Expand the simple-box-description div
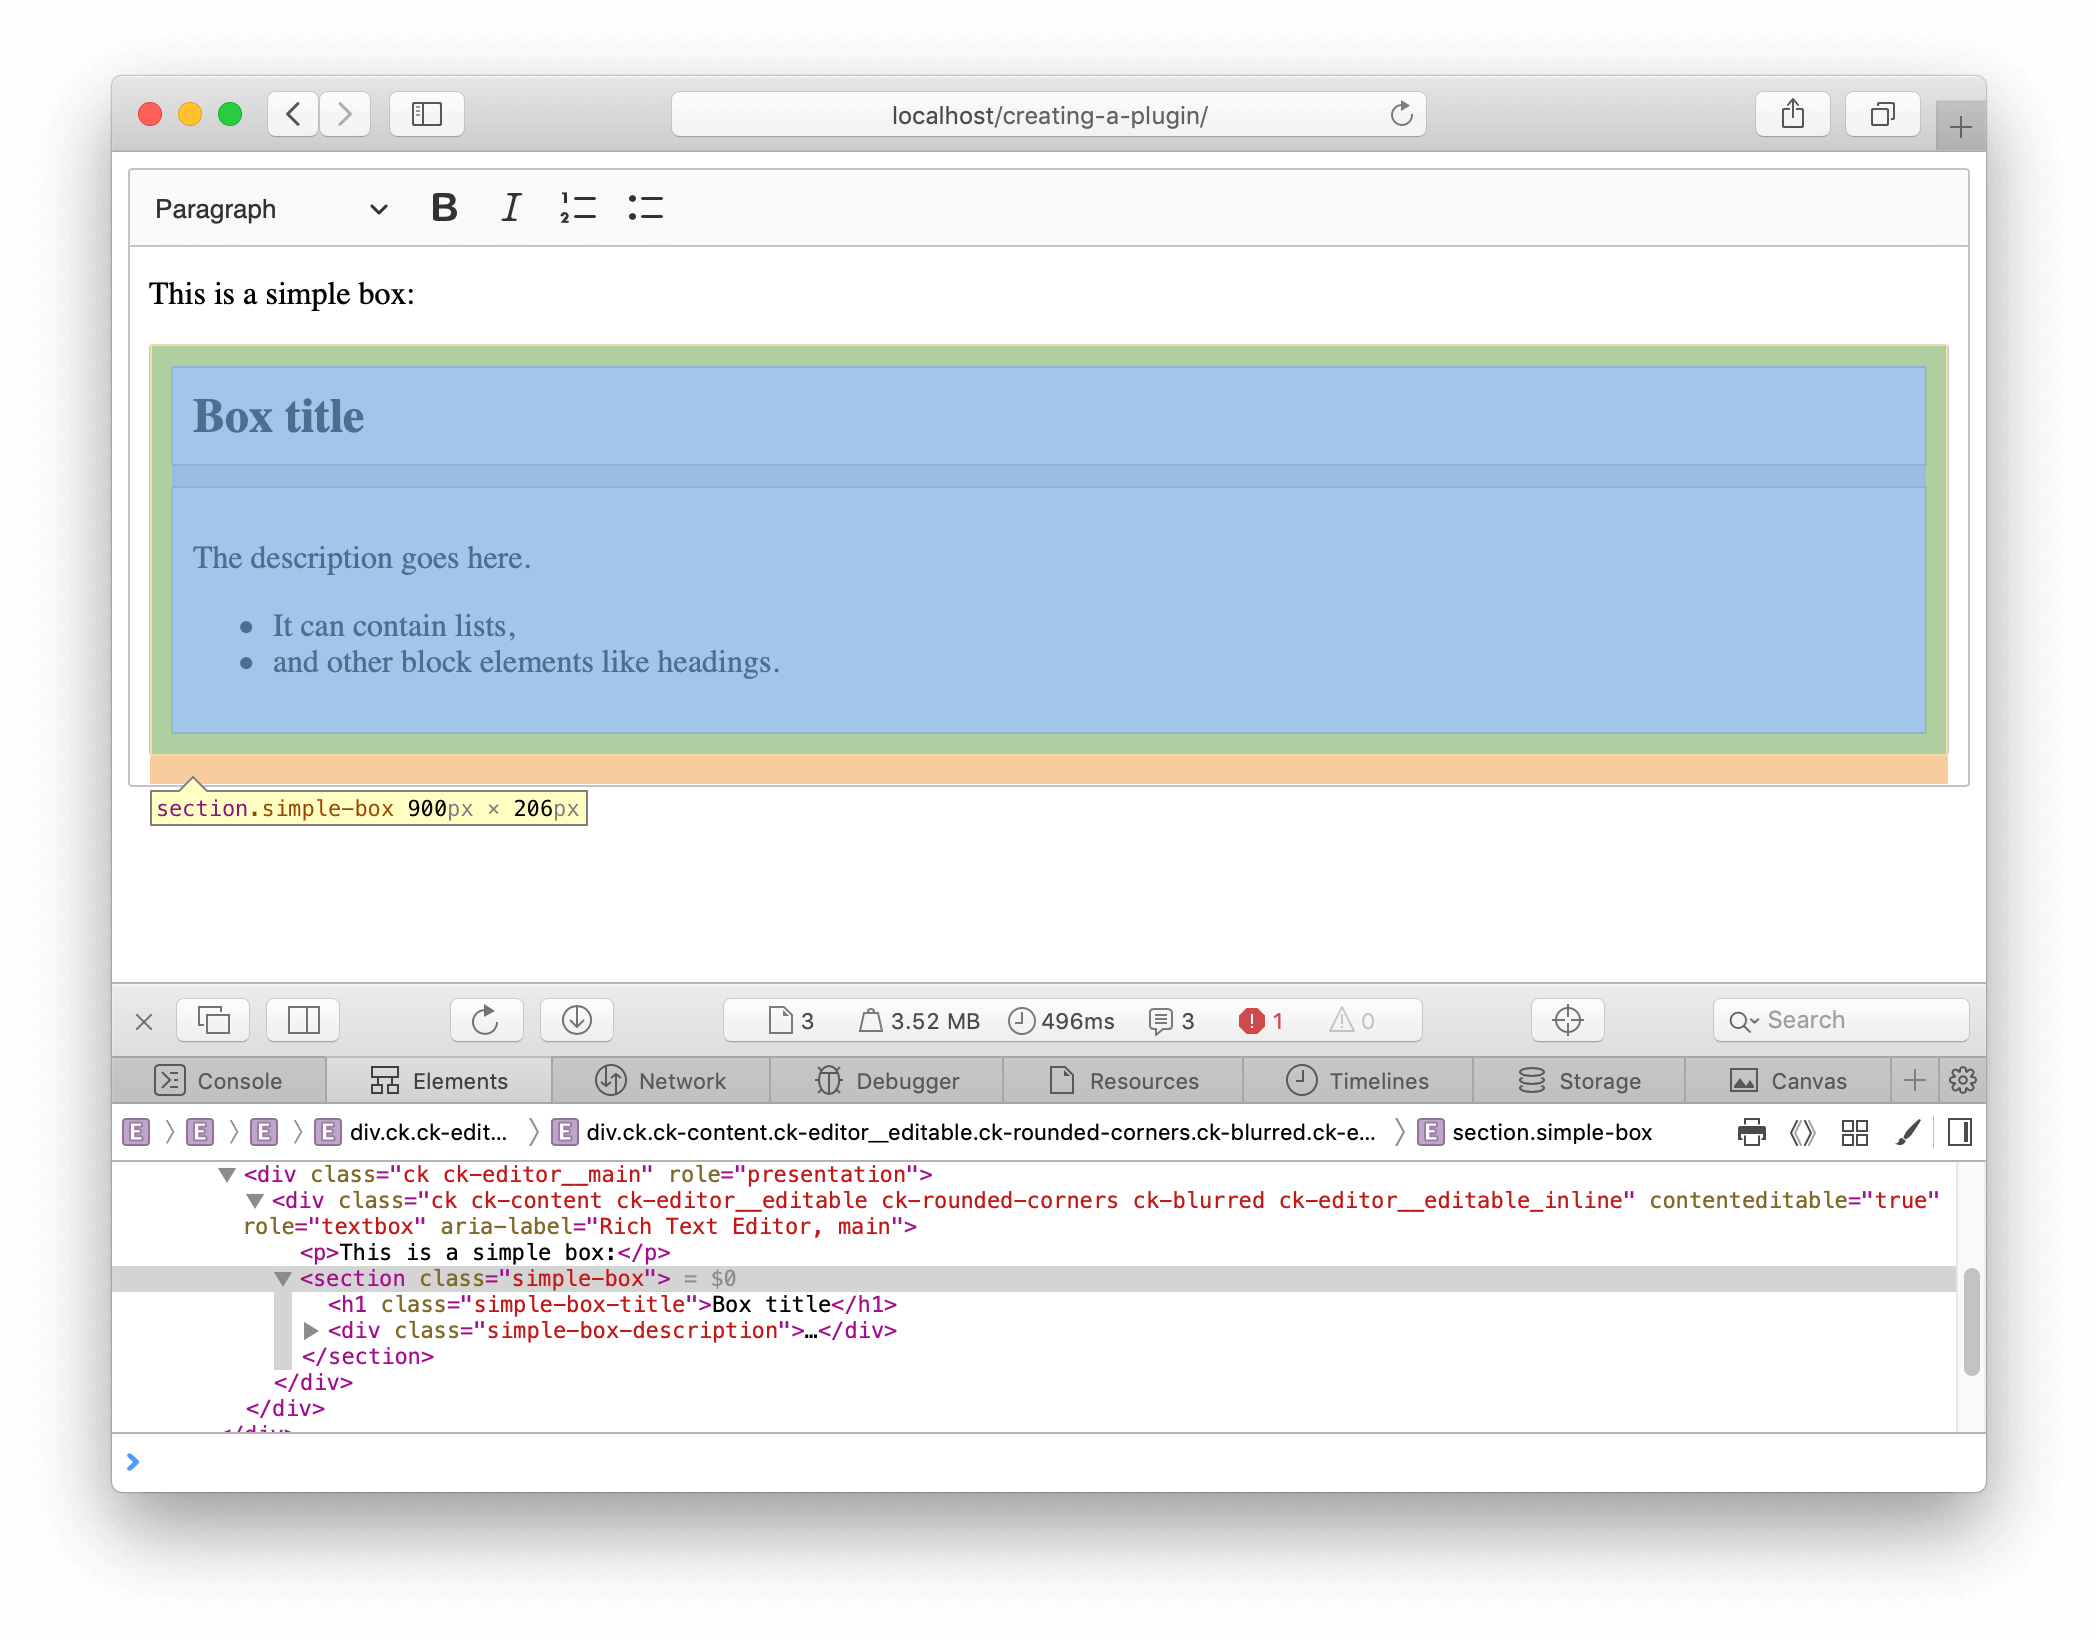This screenshot has width=2098, height=1640. (311, 1330)
